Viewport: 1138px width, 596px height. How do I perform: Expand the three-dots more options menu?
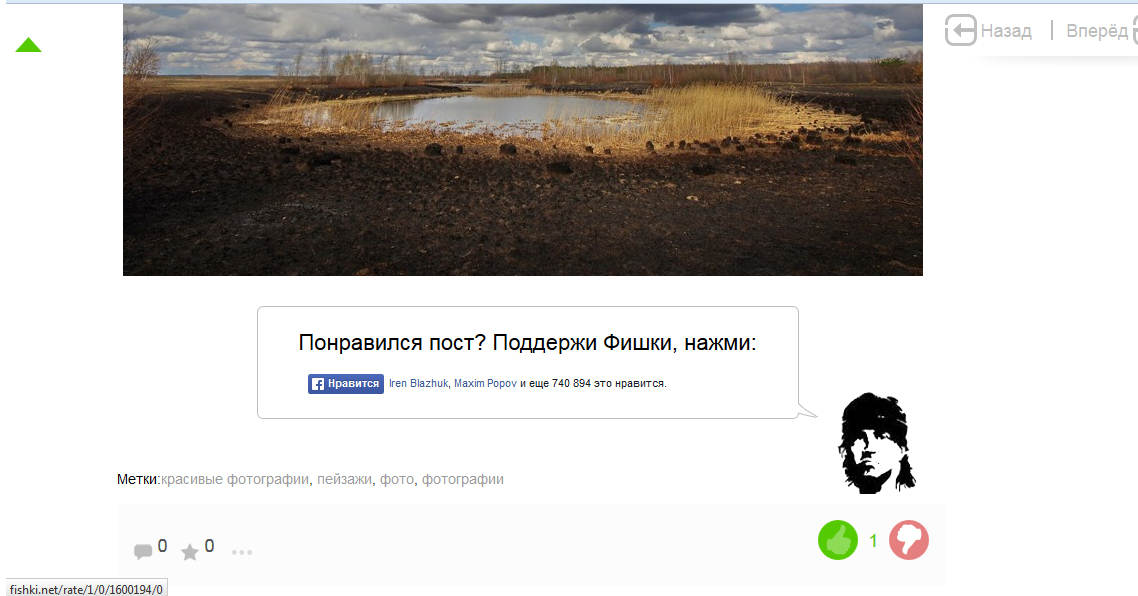pyautogui.click(x=242, y=552)
